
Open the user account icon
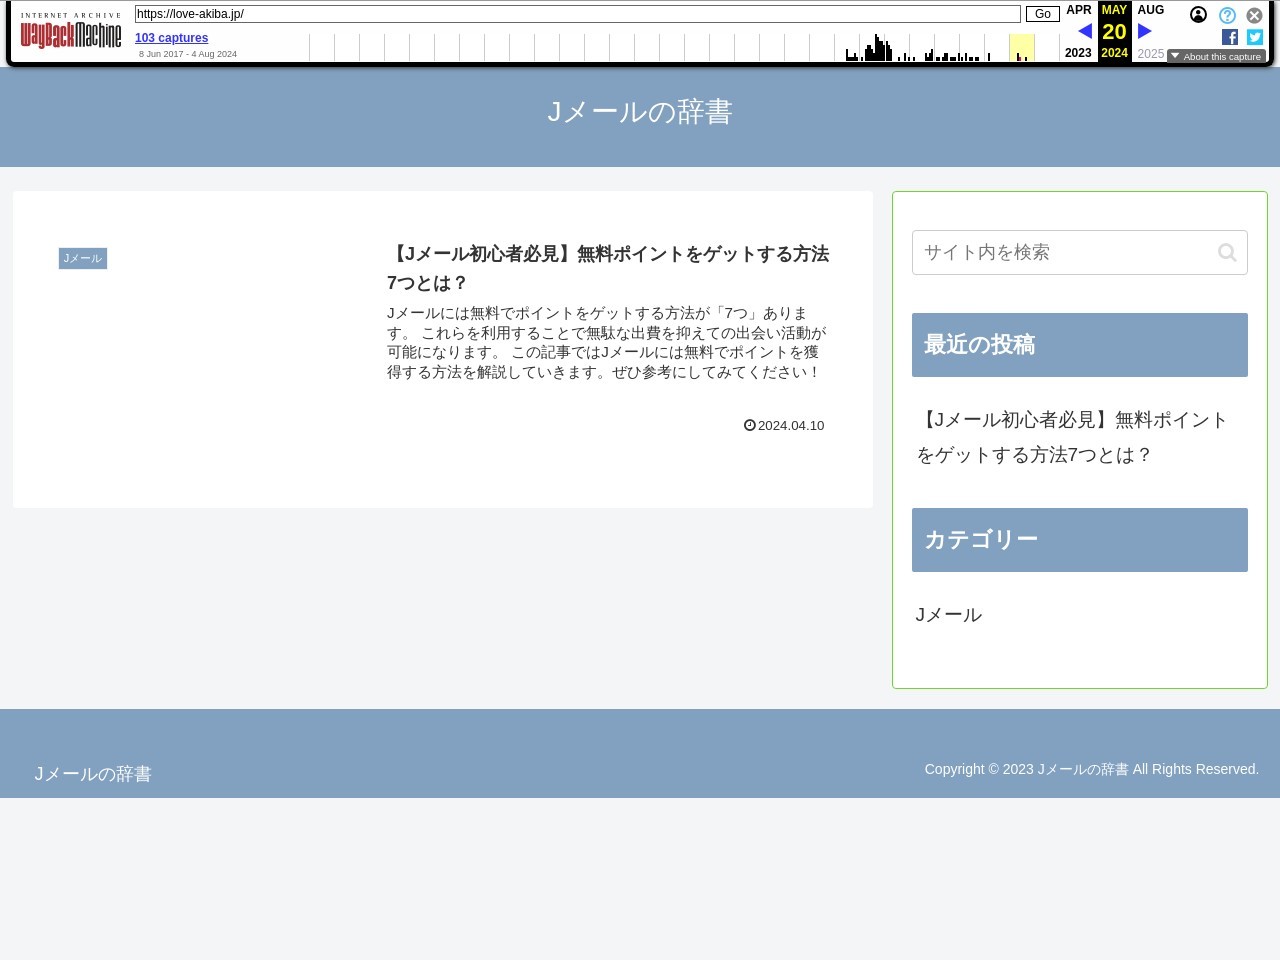pos(1198,15)
